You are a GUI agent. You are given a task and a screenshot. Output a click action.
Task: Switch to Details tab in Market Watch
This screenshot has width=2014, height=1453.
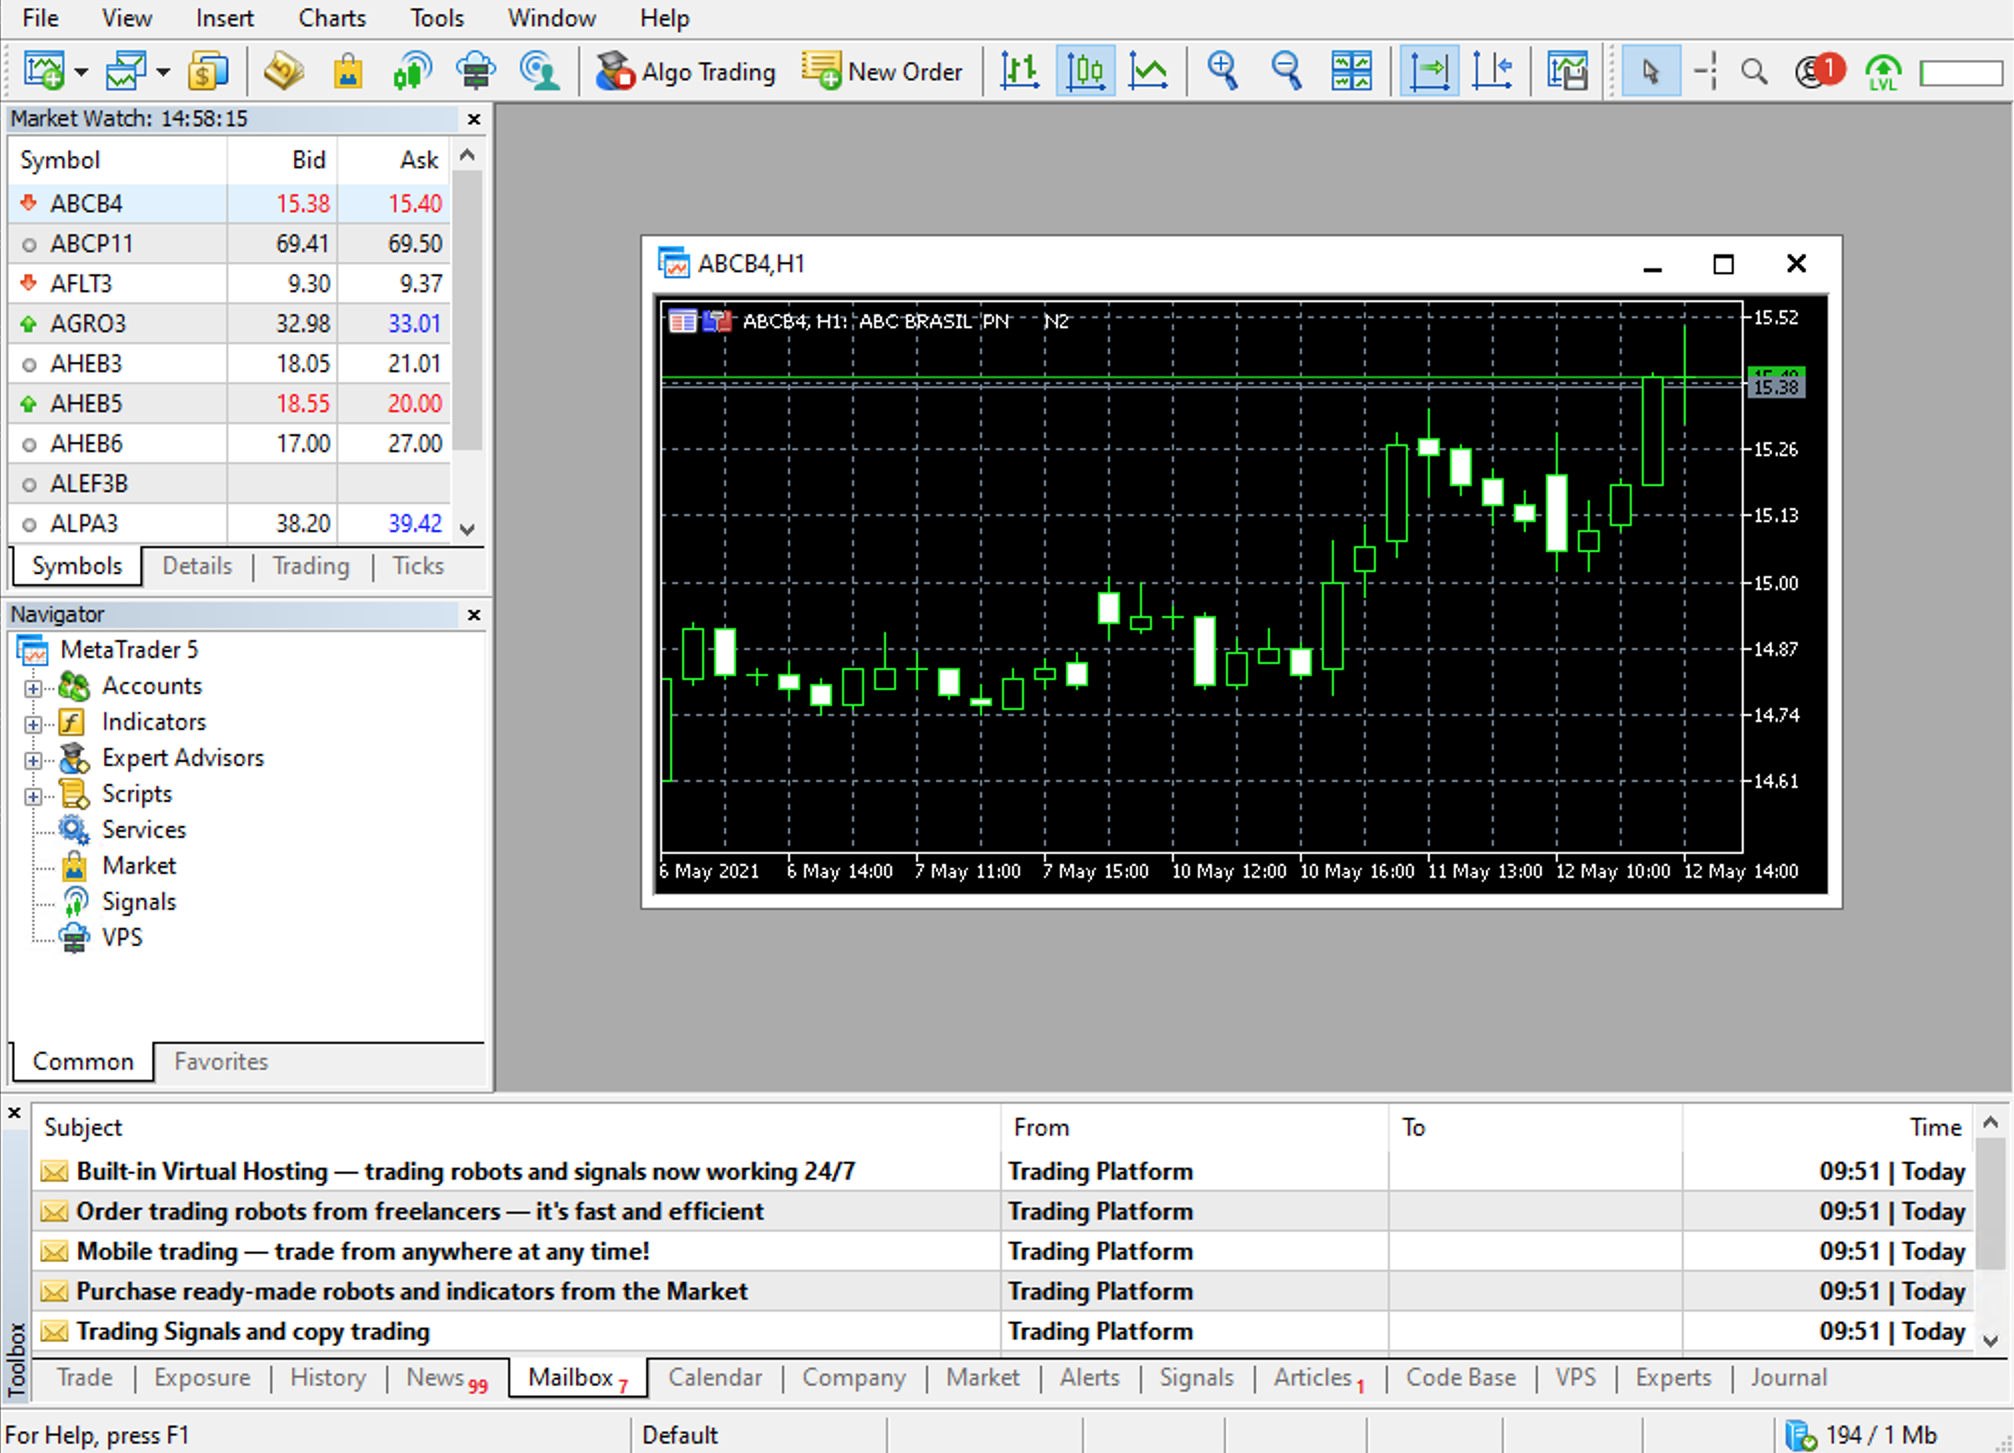[197, 566]
